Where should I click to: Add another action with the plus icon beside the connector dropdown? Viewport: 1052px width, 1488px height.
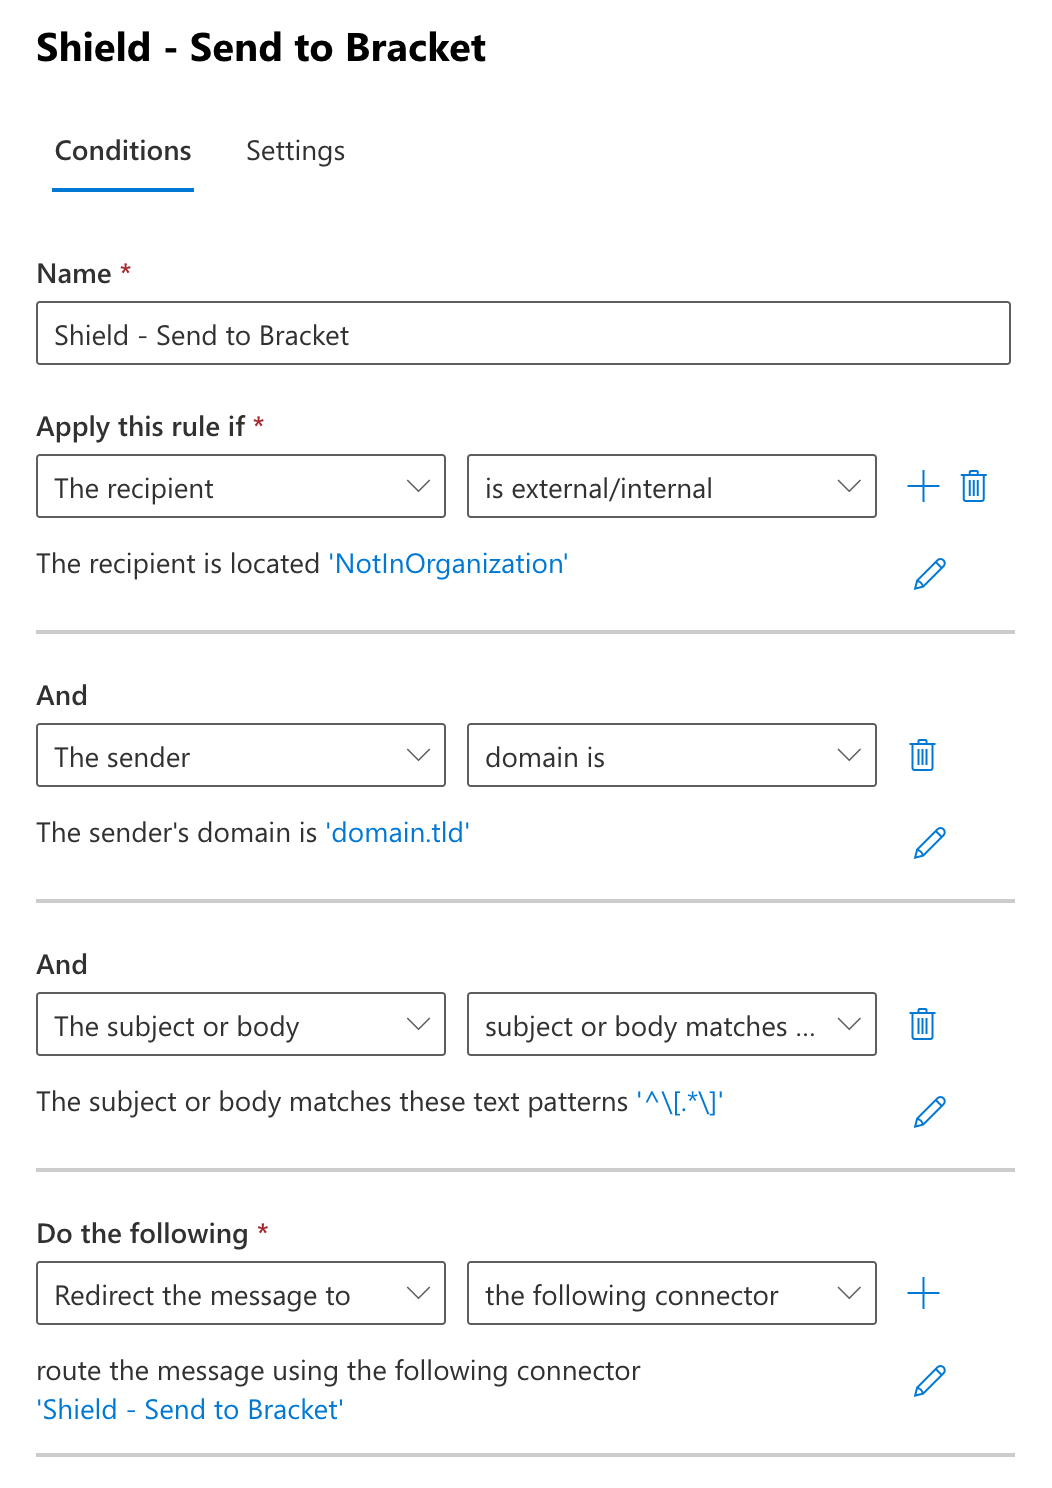click(923, 1294)
